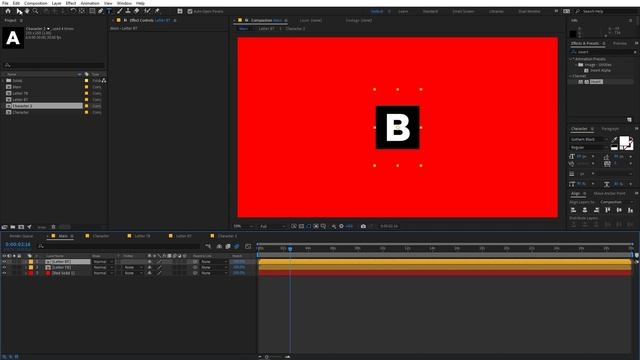The image size is (640, 360).
Task: Open the Effect menu
Action: coord(71,3)
